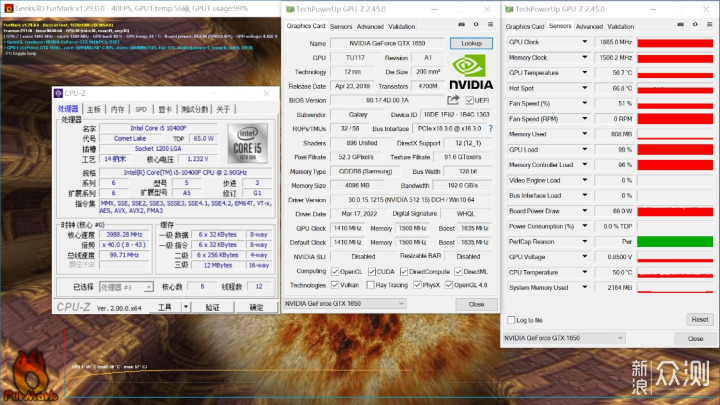Click the refresh icon in GPU-Z Graphics Card window

coord(476,24)
